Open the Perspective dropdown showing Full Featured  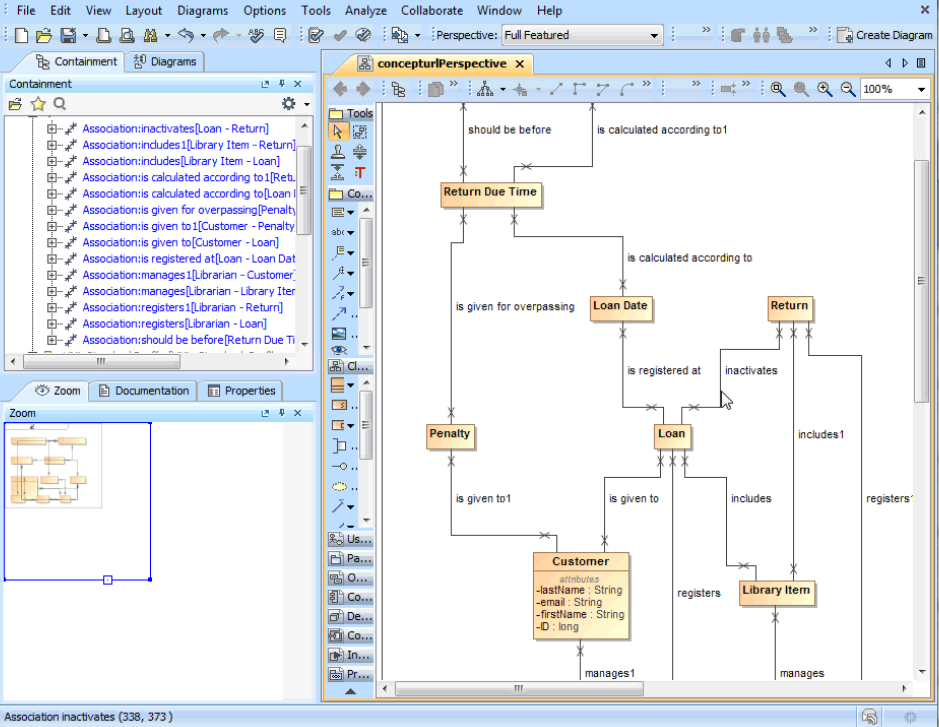(582, 35)
